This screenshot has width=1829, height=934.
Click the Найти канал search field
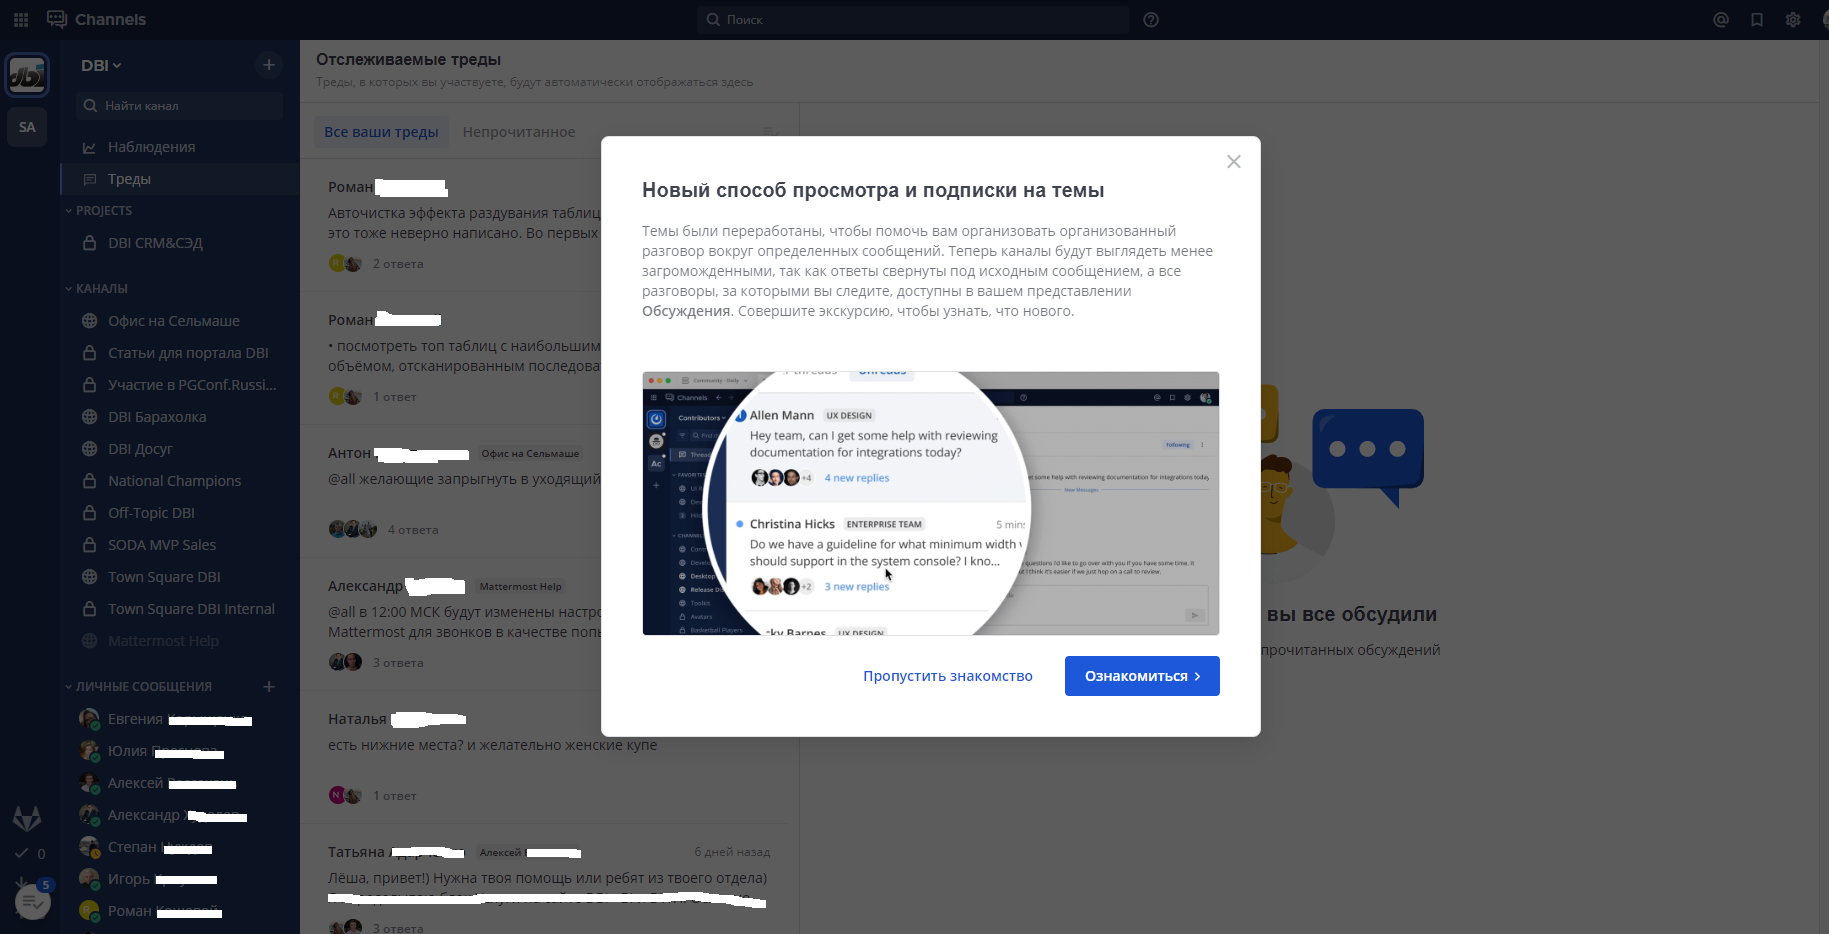180,106
